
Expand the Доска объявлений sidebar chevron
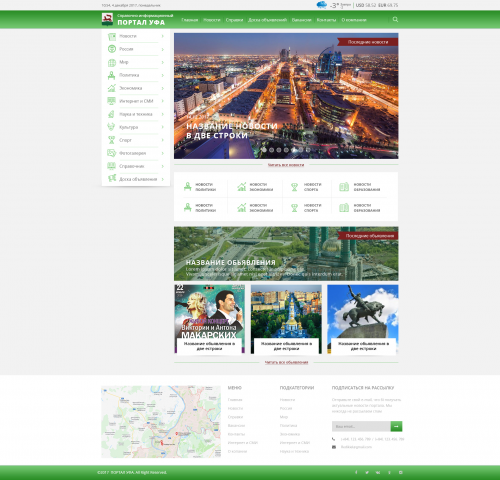[x=163, y=179]
